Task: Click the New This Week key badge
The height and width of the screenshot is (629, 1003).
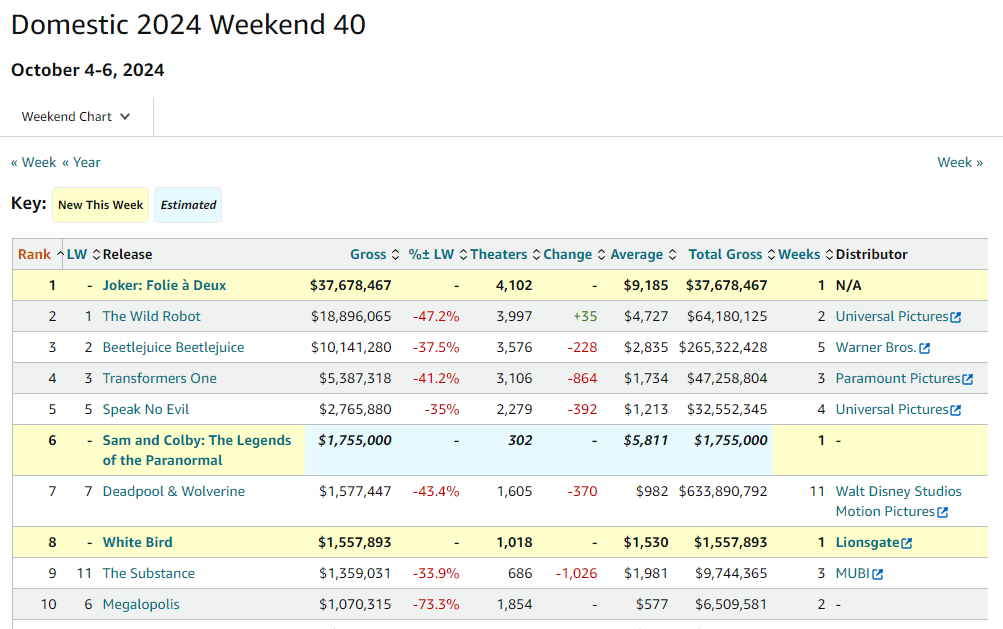Action: [100, 205]
